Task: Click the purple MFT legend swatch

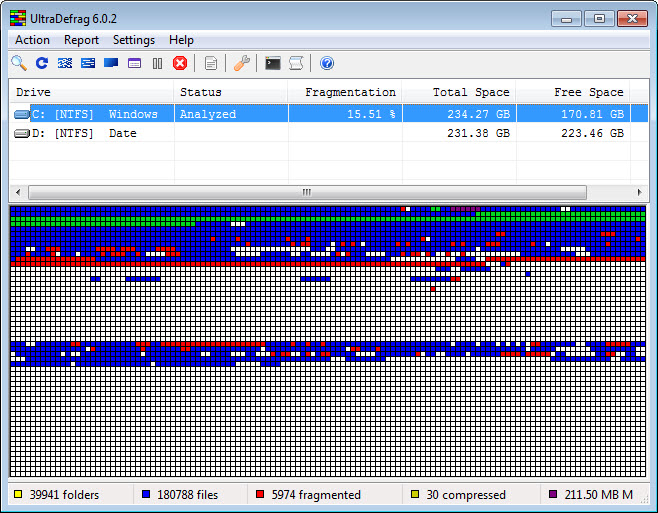Action: tap(553, 494)
